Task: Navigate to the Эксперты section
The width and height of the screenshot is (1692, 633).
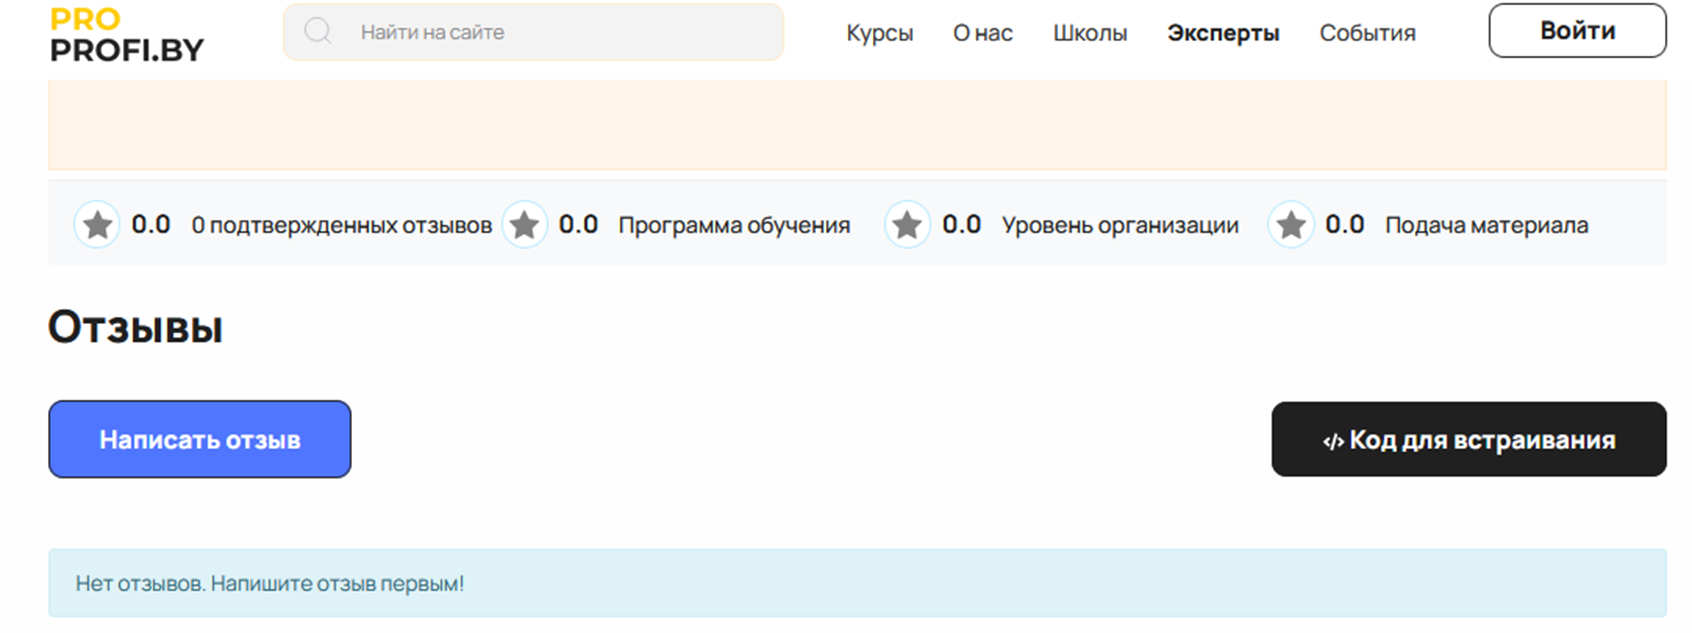Action: coord(1222,32)
